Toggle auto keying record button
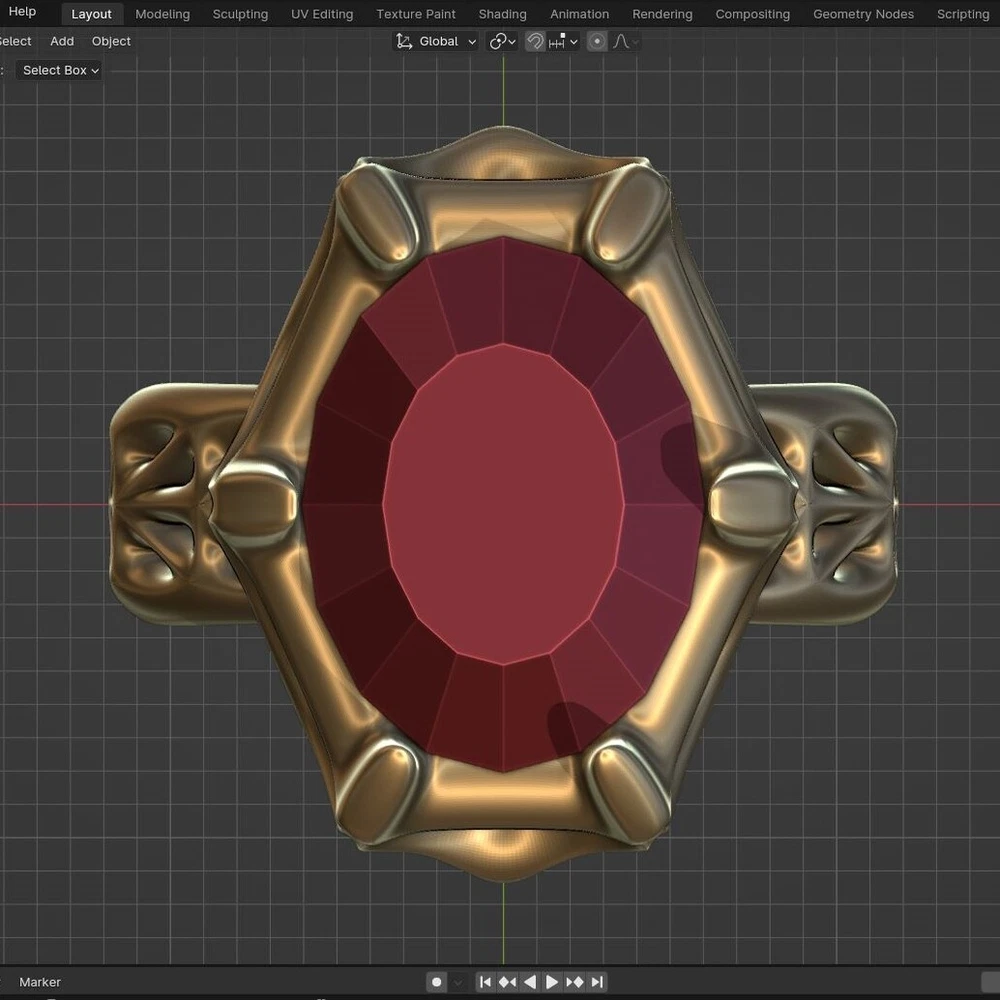 click(436, 982)
